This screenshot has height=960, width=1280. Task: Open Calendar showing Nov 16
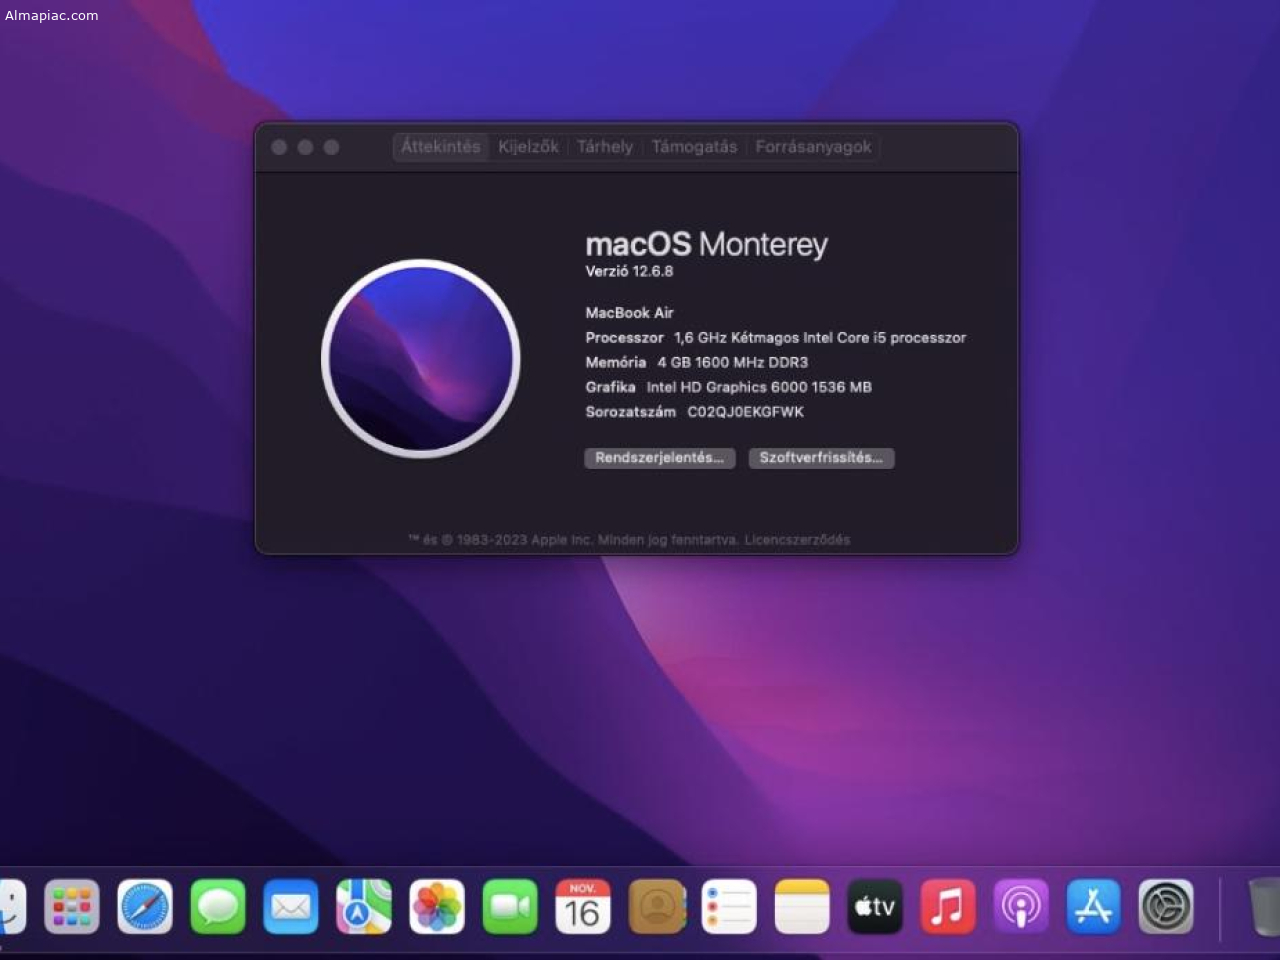(583, 906)
